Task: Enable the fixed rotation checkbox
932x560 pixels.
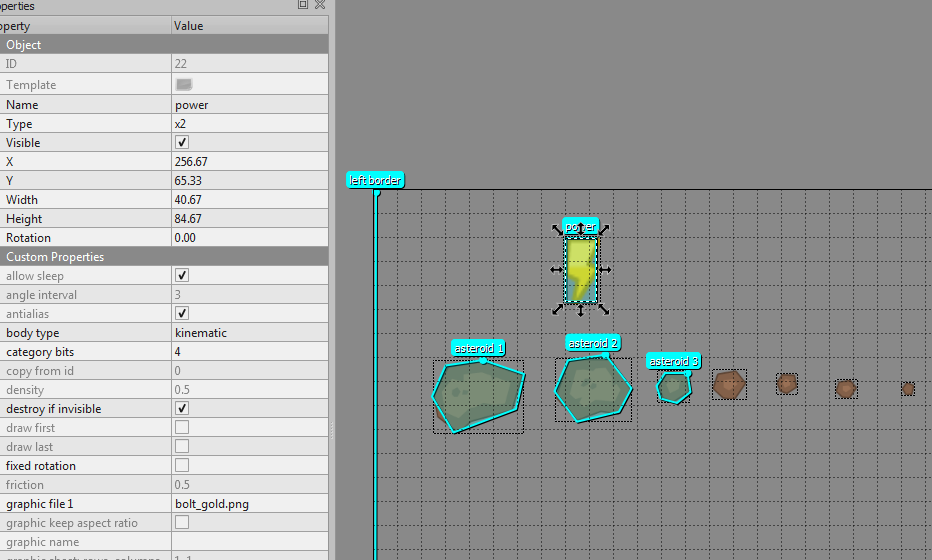Action: tap(182, 466)
